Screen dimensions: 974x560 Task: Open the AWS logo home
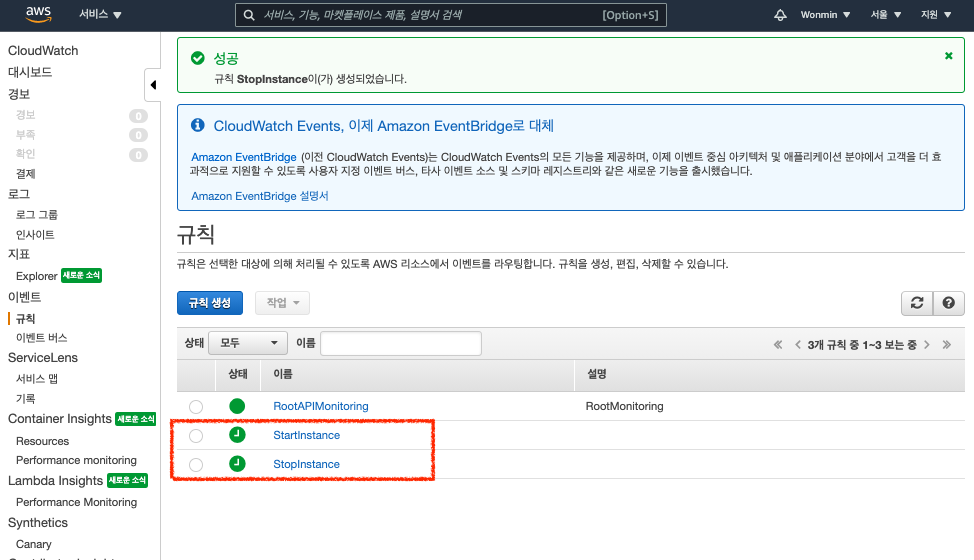(x=39, y=14)
